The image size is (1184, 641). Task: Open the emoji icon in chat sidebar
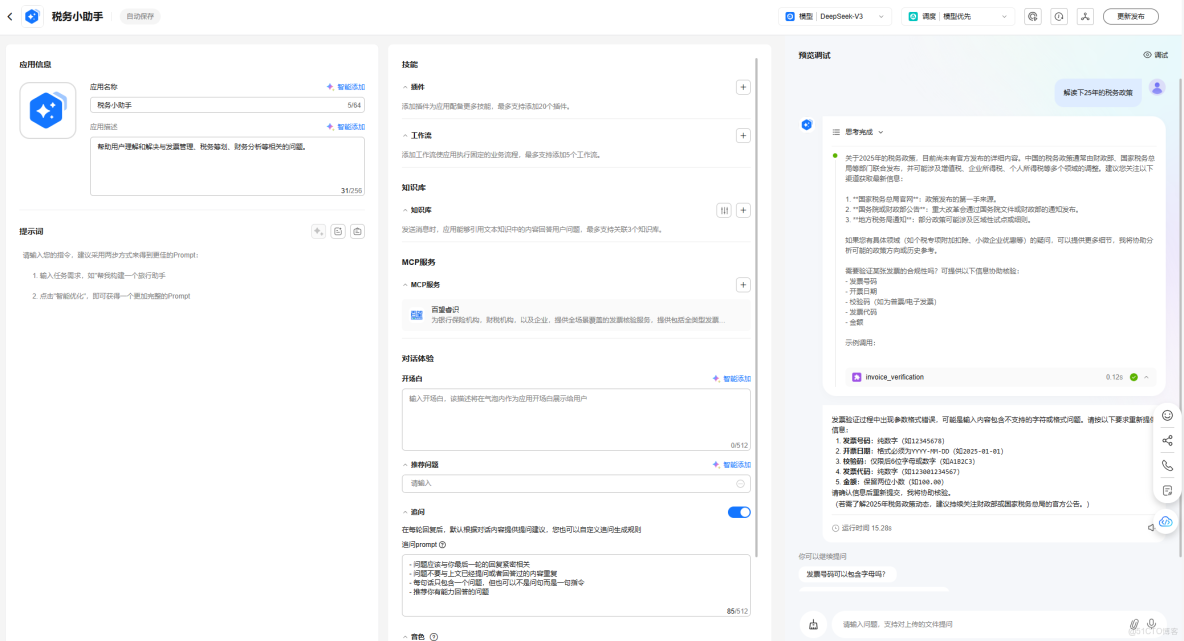[x=1167, y=414]
